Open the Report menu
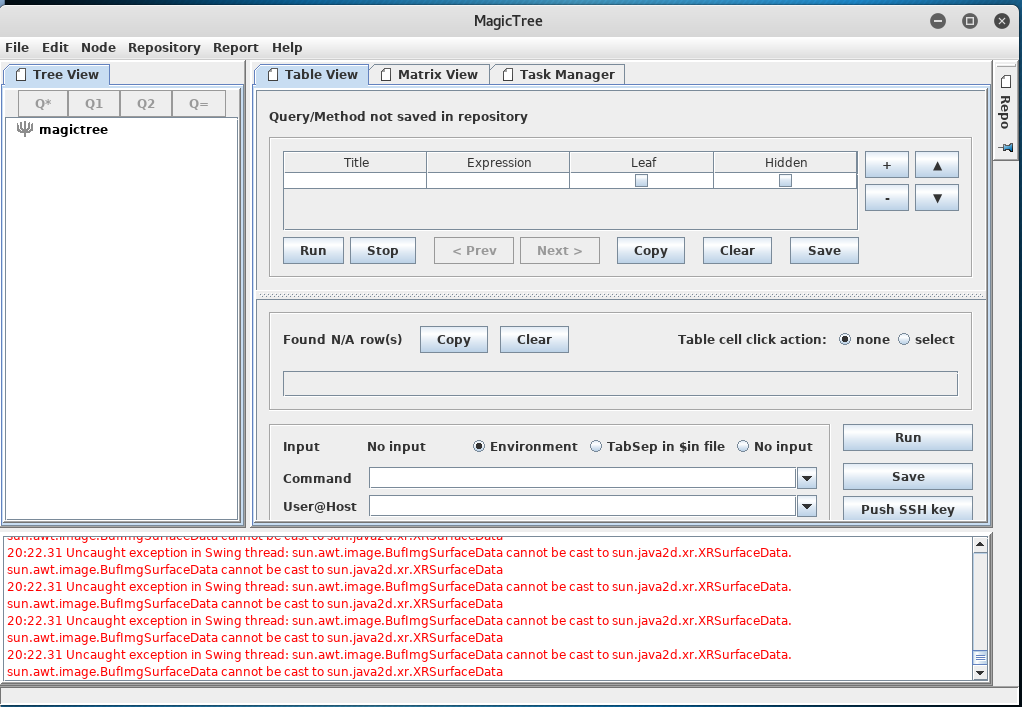This screenshot has width=1022, height=707. pos(236,48)
